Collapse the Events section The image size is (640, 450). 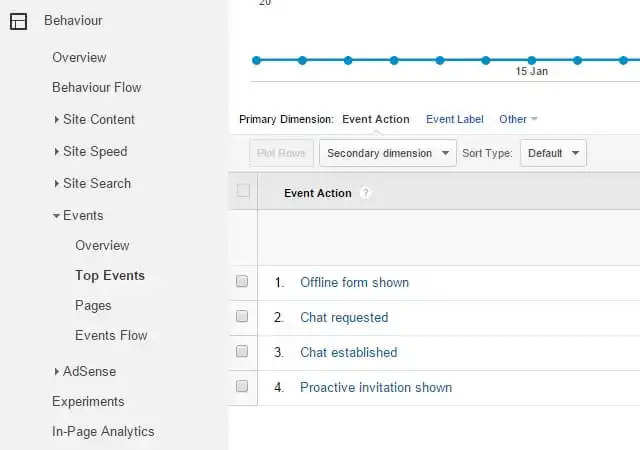pos(82,215)
